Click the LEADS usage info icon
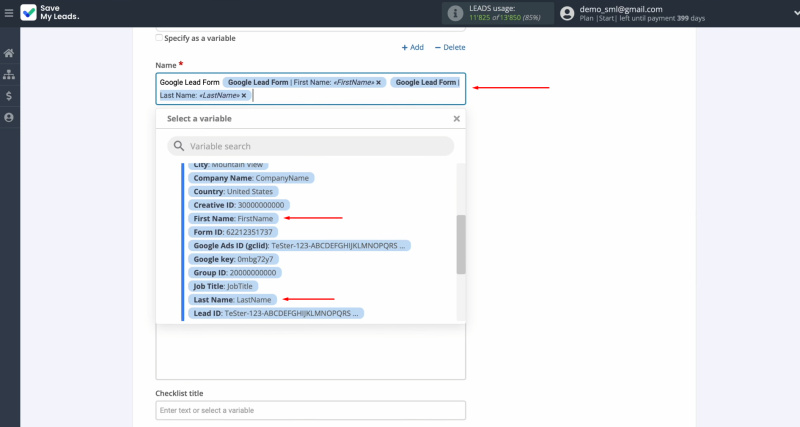This screenshot has width=800, height=427. 455,13
